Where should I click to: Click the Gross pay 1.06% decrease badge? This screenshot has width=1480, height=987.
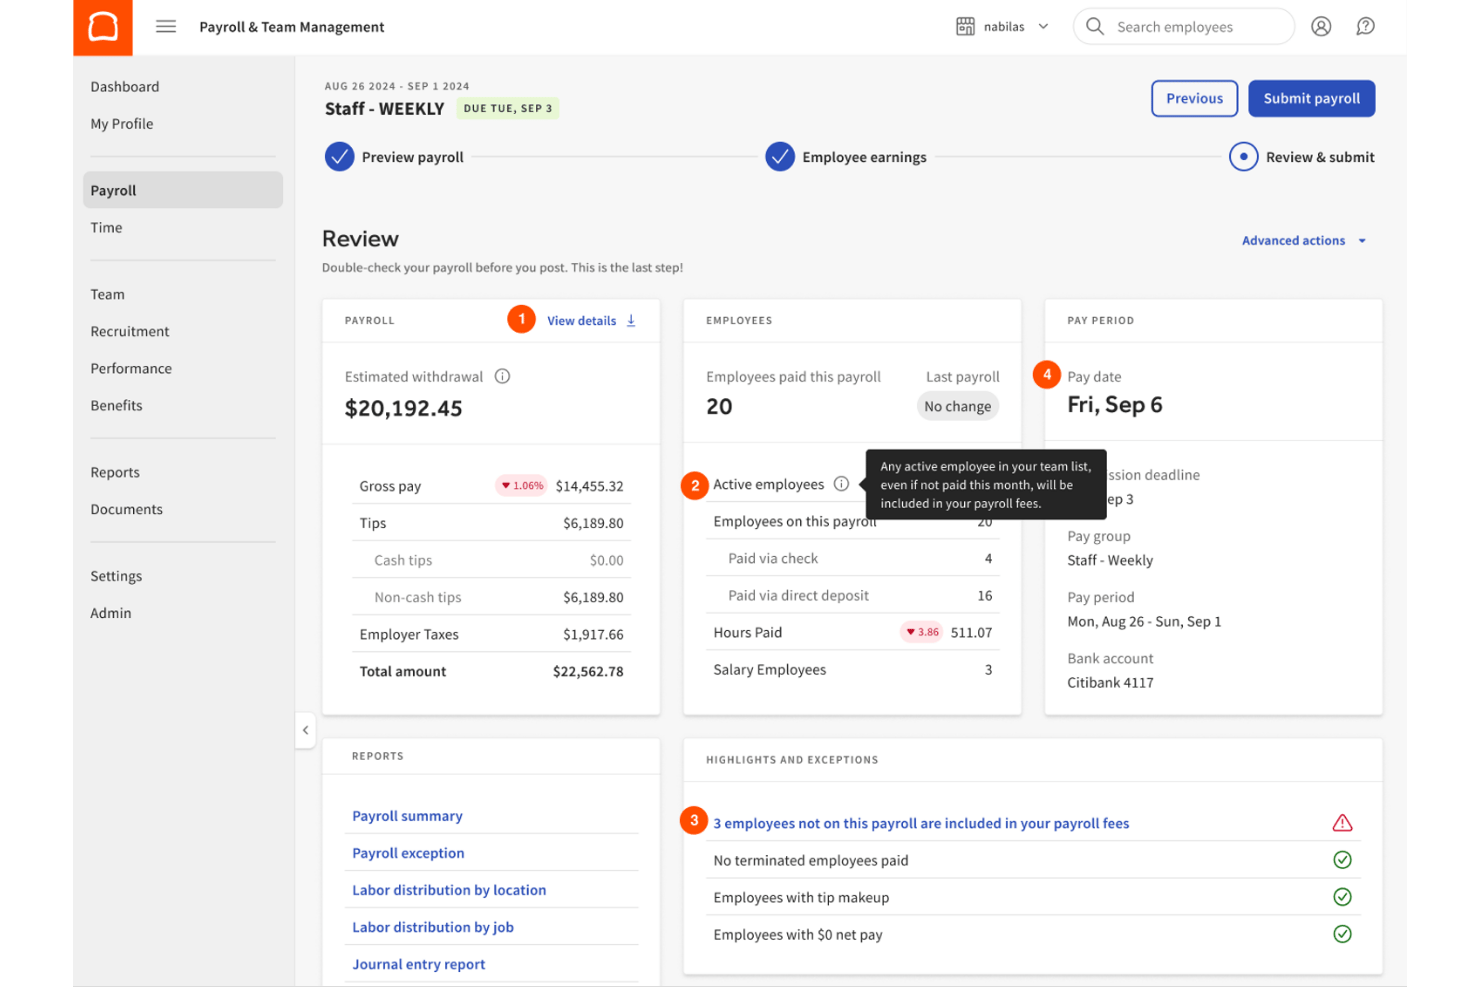521,486
